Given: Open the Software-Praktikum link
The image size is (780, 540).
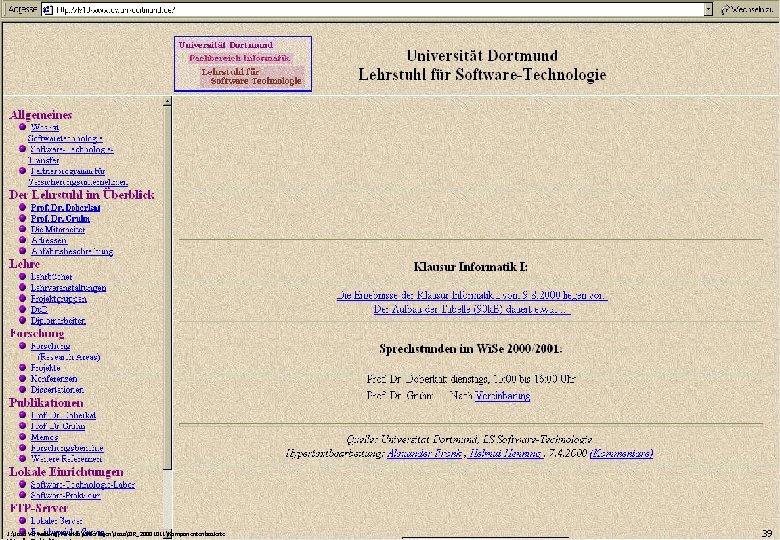Looking at the screenshot, I should 66,495.
